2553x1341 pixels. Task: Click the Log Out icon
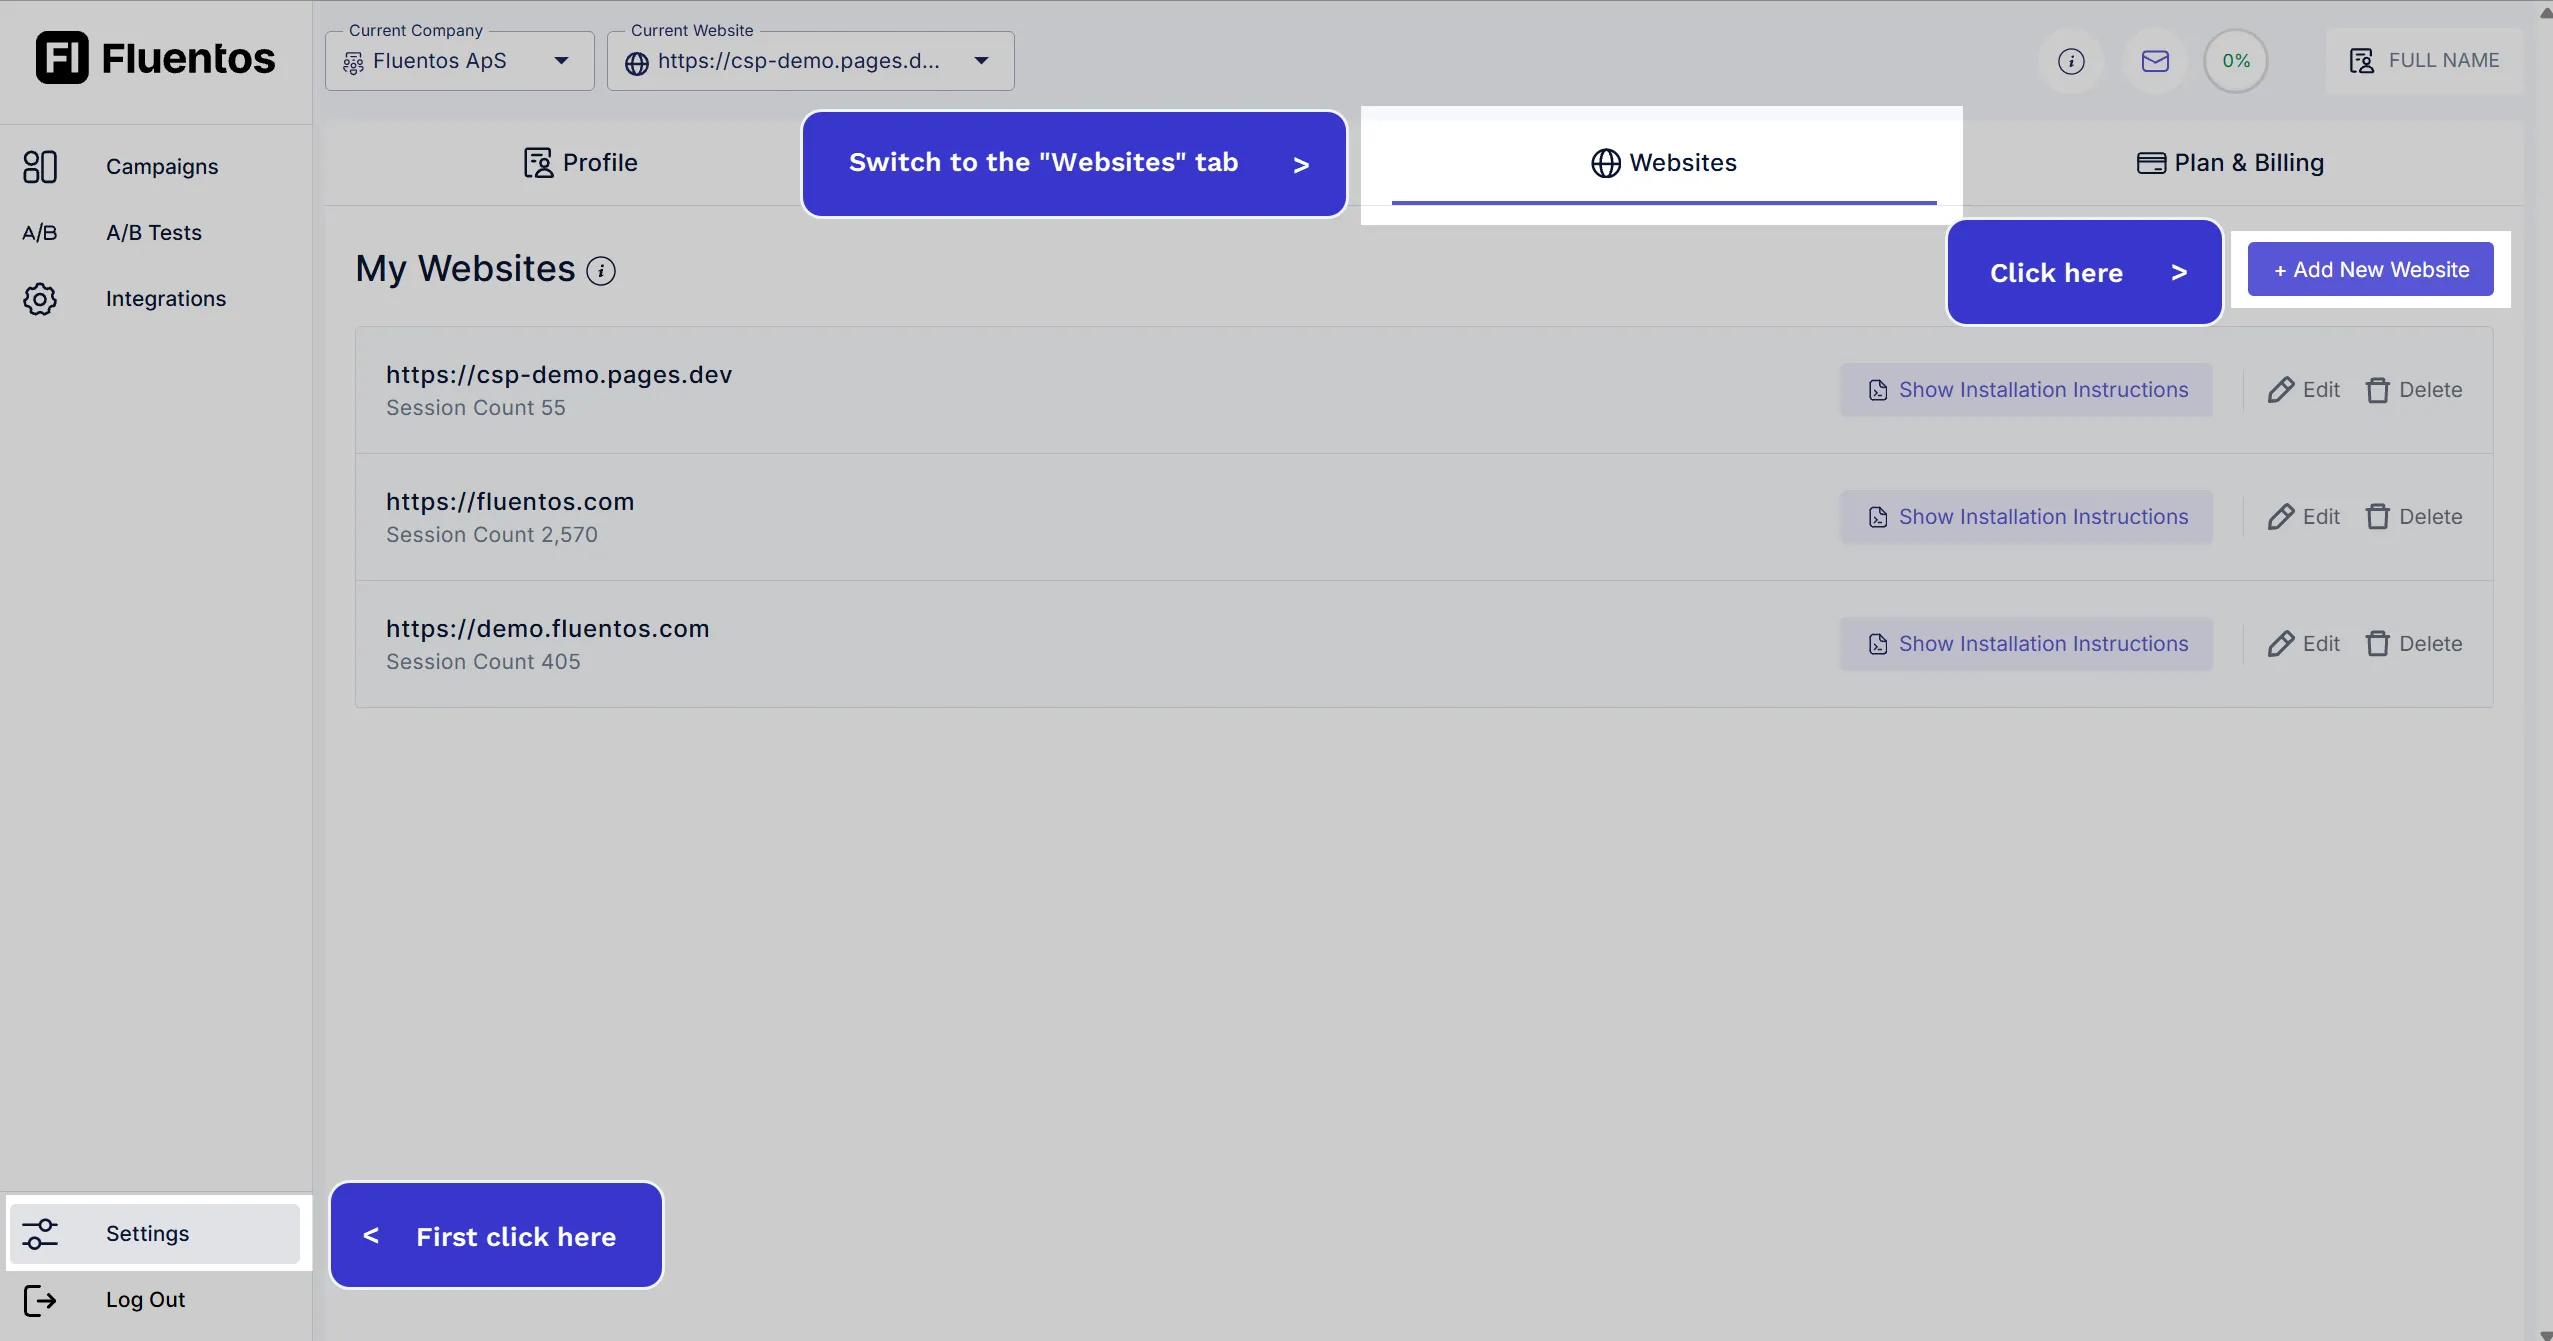pos(40,1300)
